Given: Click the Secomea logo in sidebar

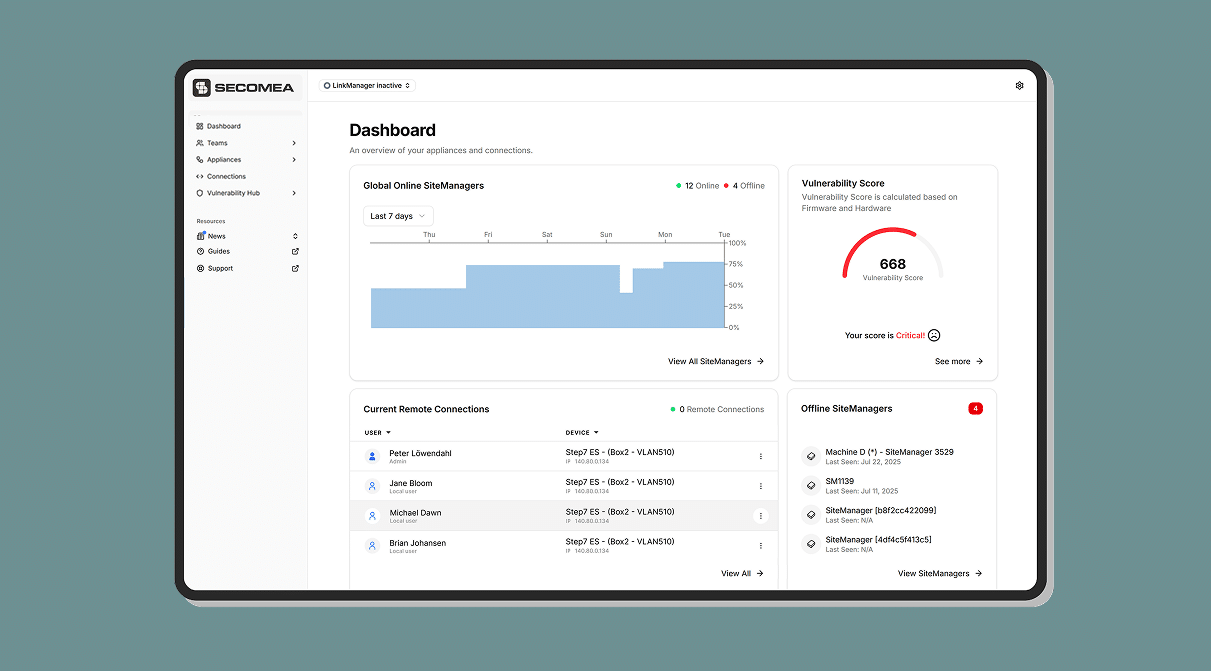Looking at the screenshot, I should point(244,88).
